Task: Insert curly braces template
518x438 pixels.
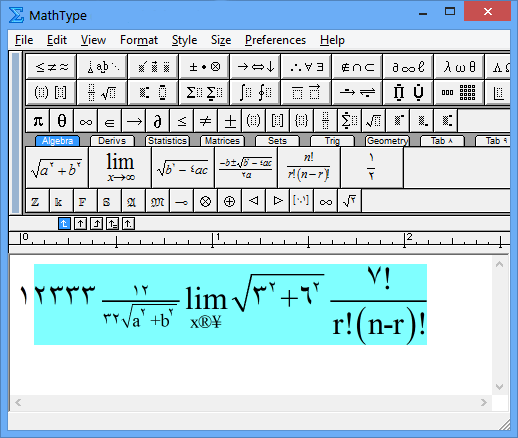Action: tap(302, 121)
